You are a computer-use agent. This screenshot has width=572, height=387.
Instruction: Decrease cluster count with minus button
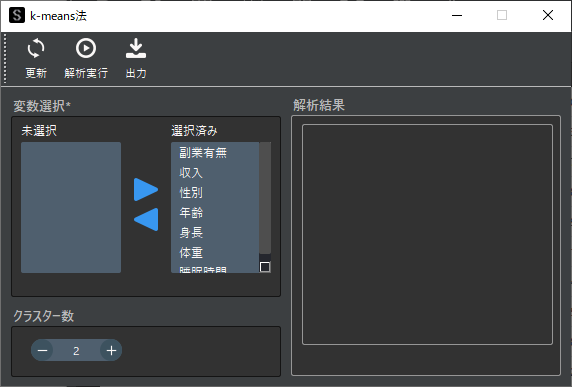coord(42,351)
